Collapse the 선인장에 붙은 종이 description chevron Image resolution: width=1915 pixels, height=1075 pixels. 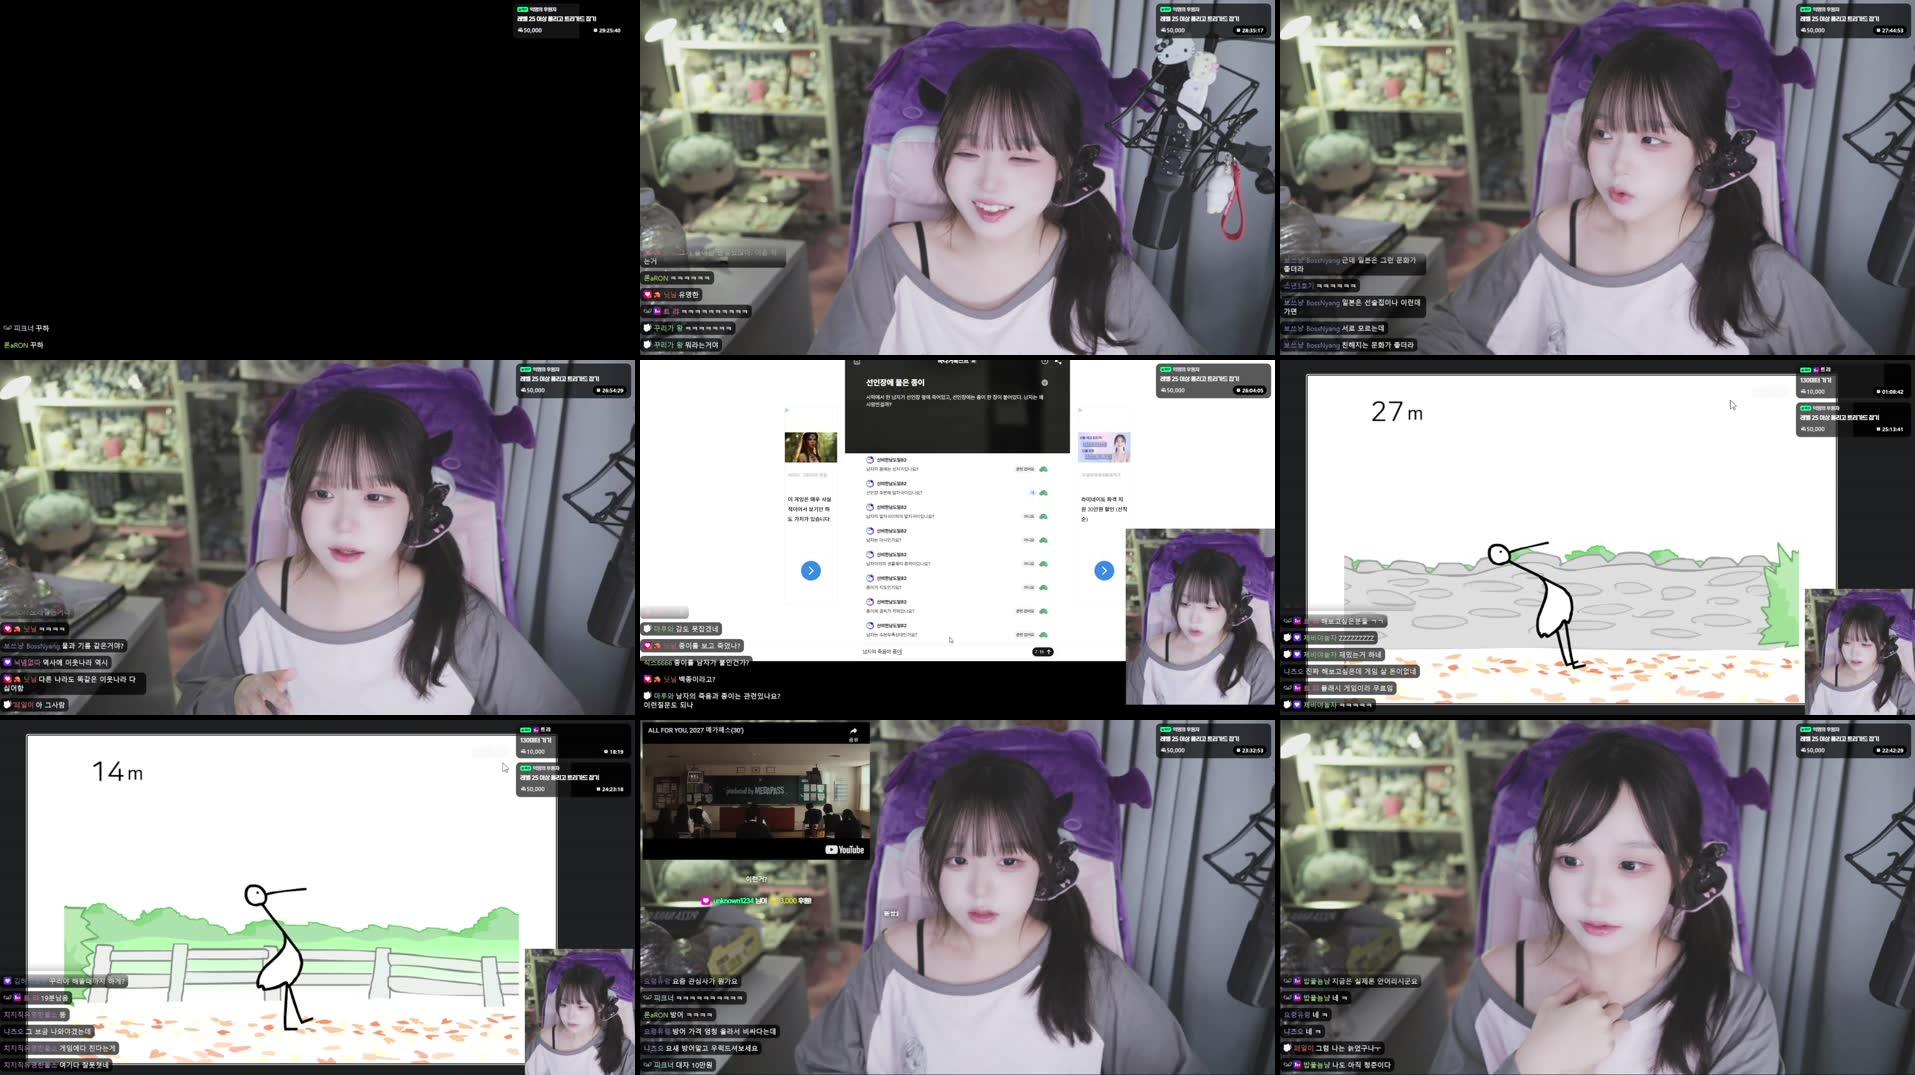tap(1045, 383)
